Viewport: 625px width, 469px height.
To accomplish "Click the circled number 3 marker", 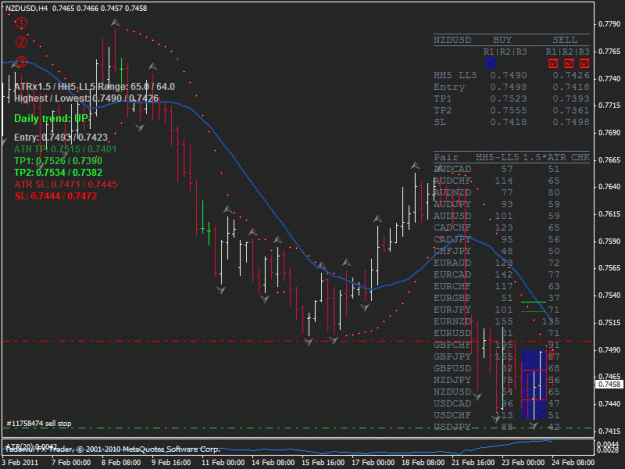I will pyautogui.click(x=21, y=62).
